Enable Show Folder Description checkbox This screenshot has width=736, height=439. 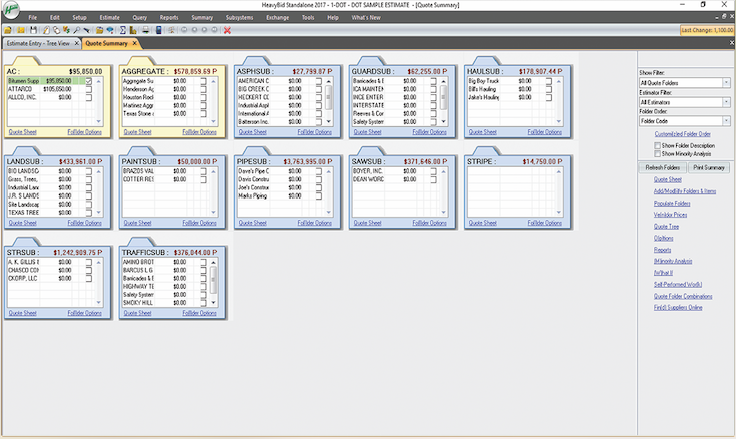[x=656, y=145]
